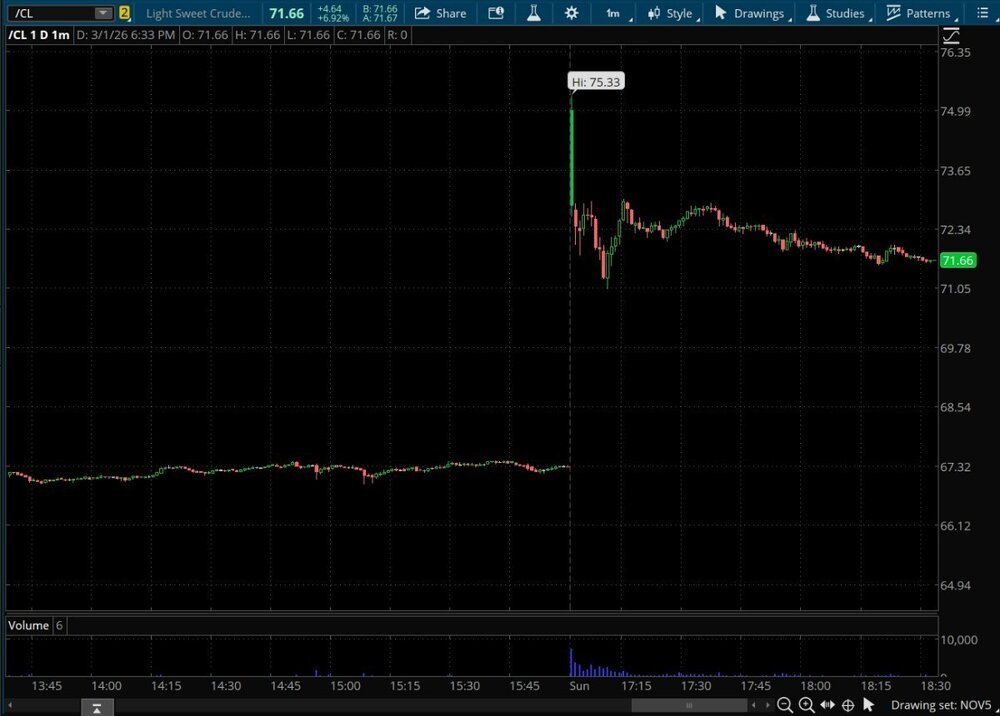Open the Patterns menu button
1000x716 pixels.
pyautogui.click(x=919, y=13)
